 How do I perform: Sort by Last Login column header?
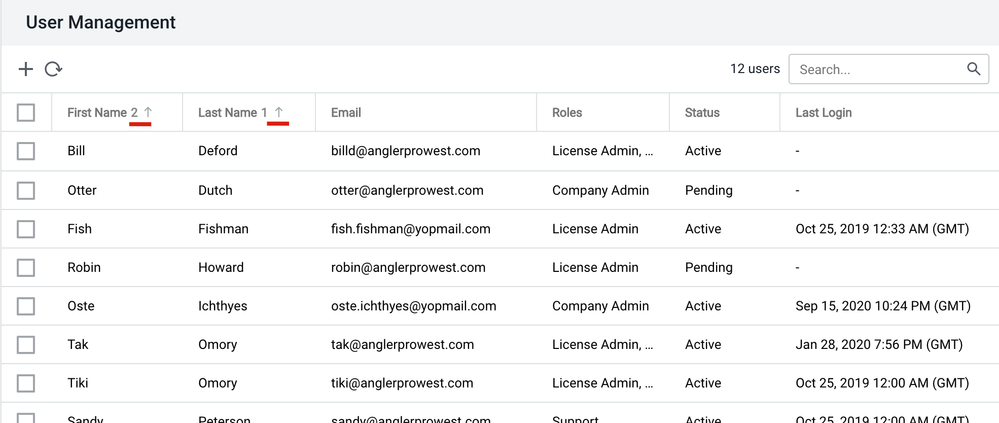pyautogui.click(x=824, y=113)
